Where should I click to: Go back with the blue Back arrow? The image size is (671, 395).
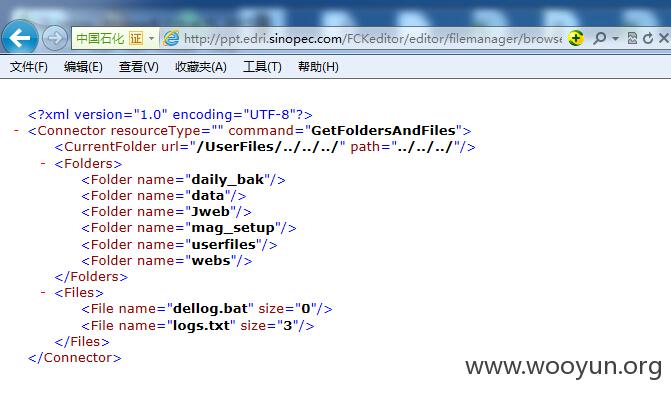(x=20, y=38)
